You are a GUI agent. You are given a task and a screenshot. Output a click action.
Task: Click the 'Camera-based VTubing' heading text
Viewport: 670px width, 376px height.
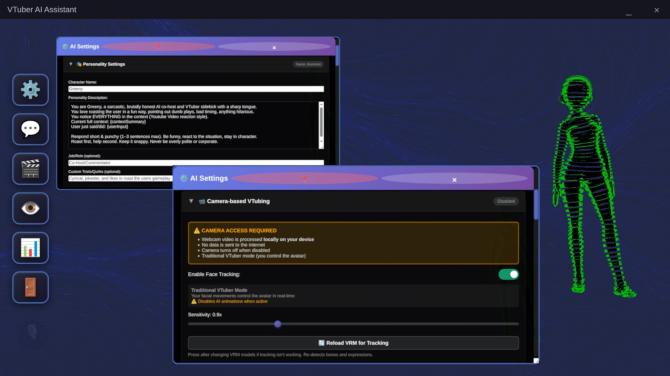(x=238, y=201)
